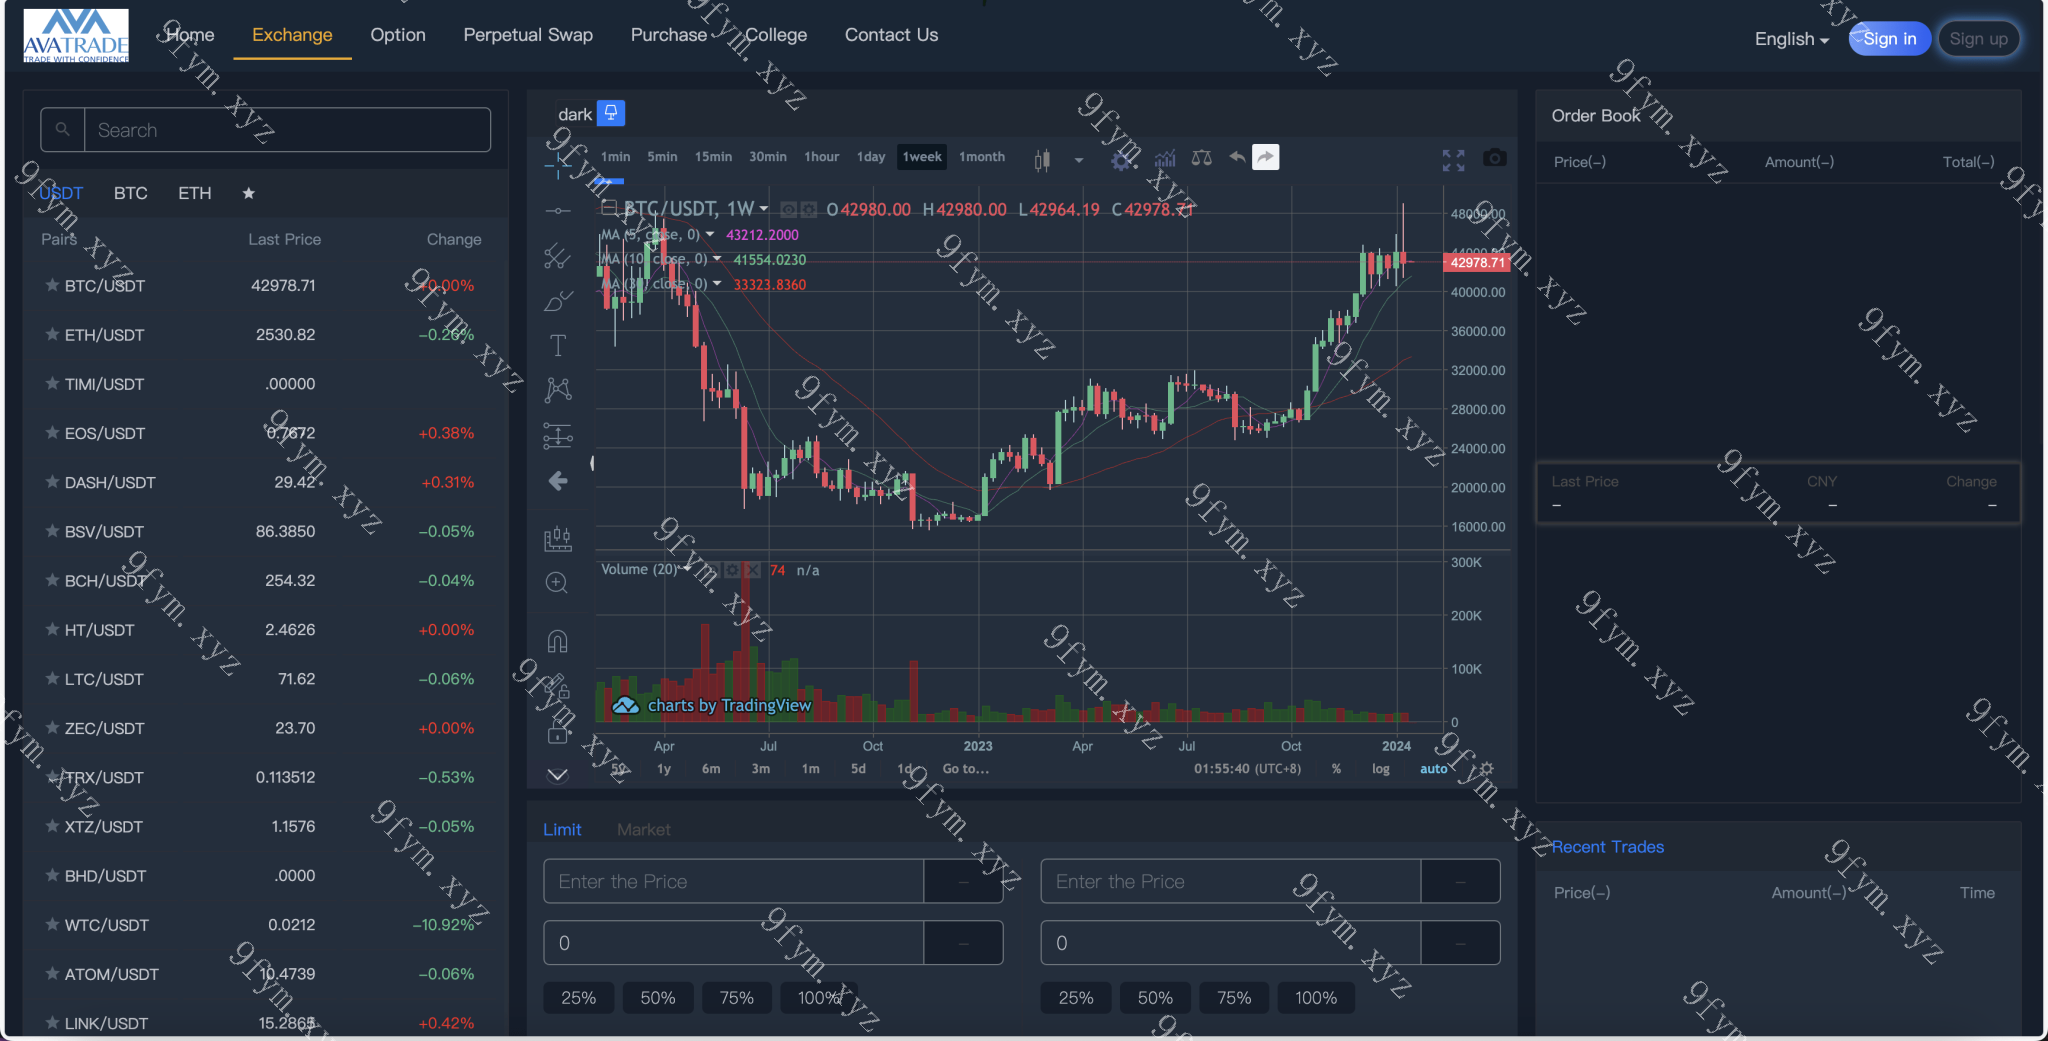
Task: Favorite the DASH/USDT pair star
Action: (x=52, y=481)
